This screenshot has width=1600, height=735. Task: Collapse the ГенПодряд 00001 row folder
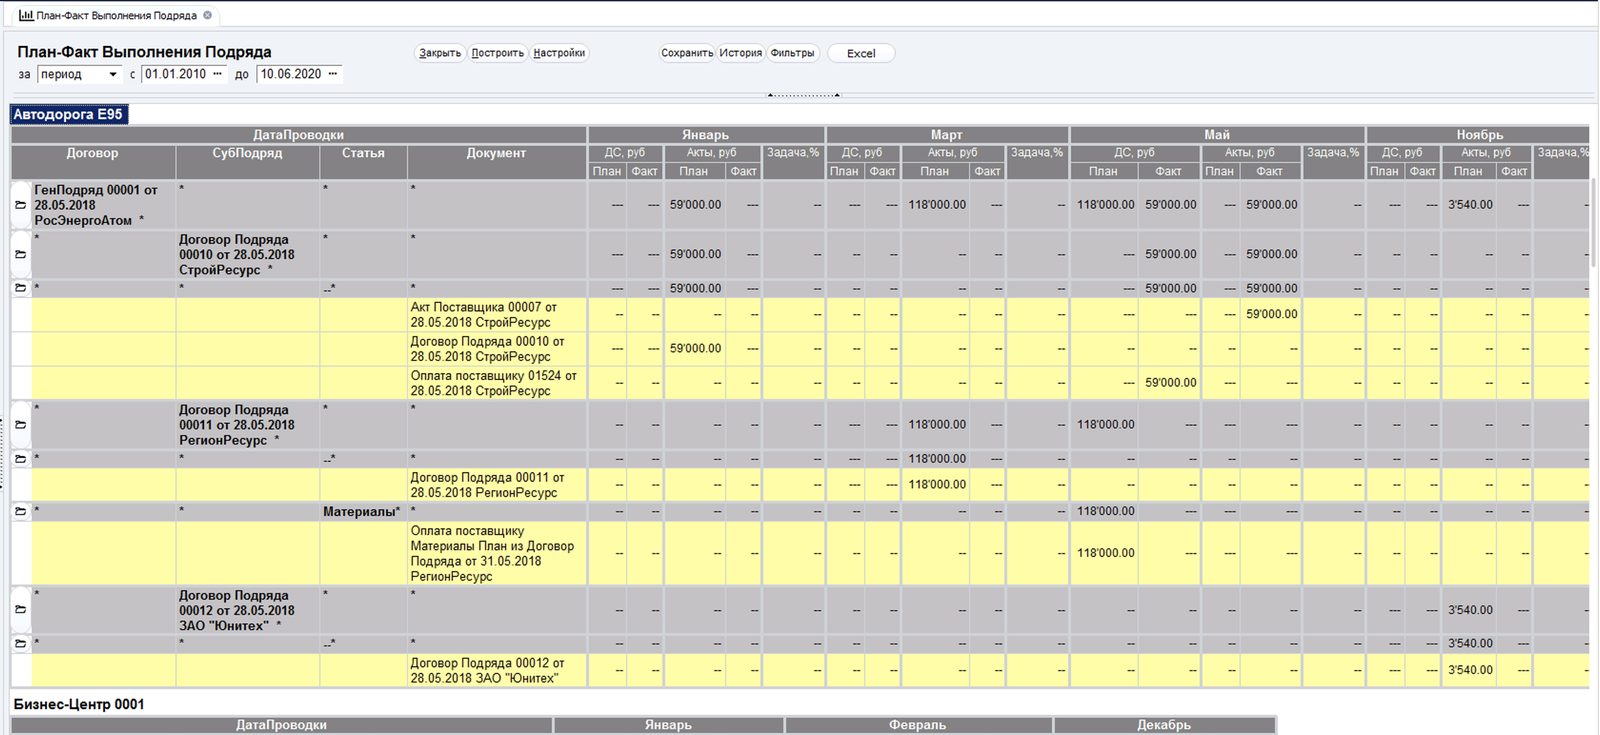coord(20,205)
